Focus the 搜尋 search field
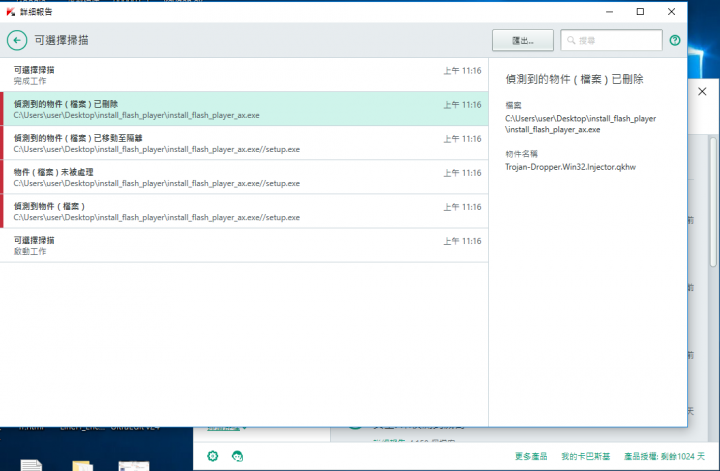720x471 pixels. coord(611,40)
